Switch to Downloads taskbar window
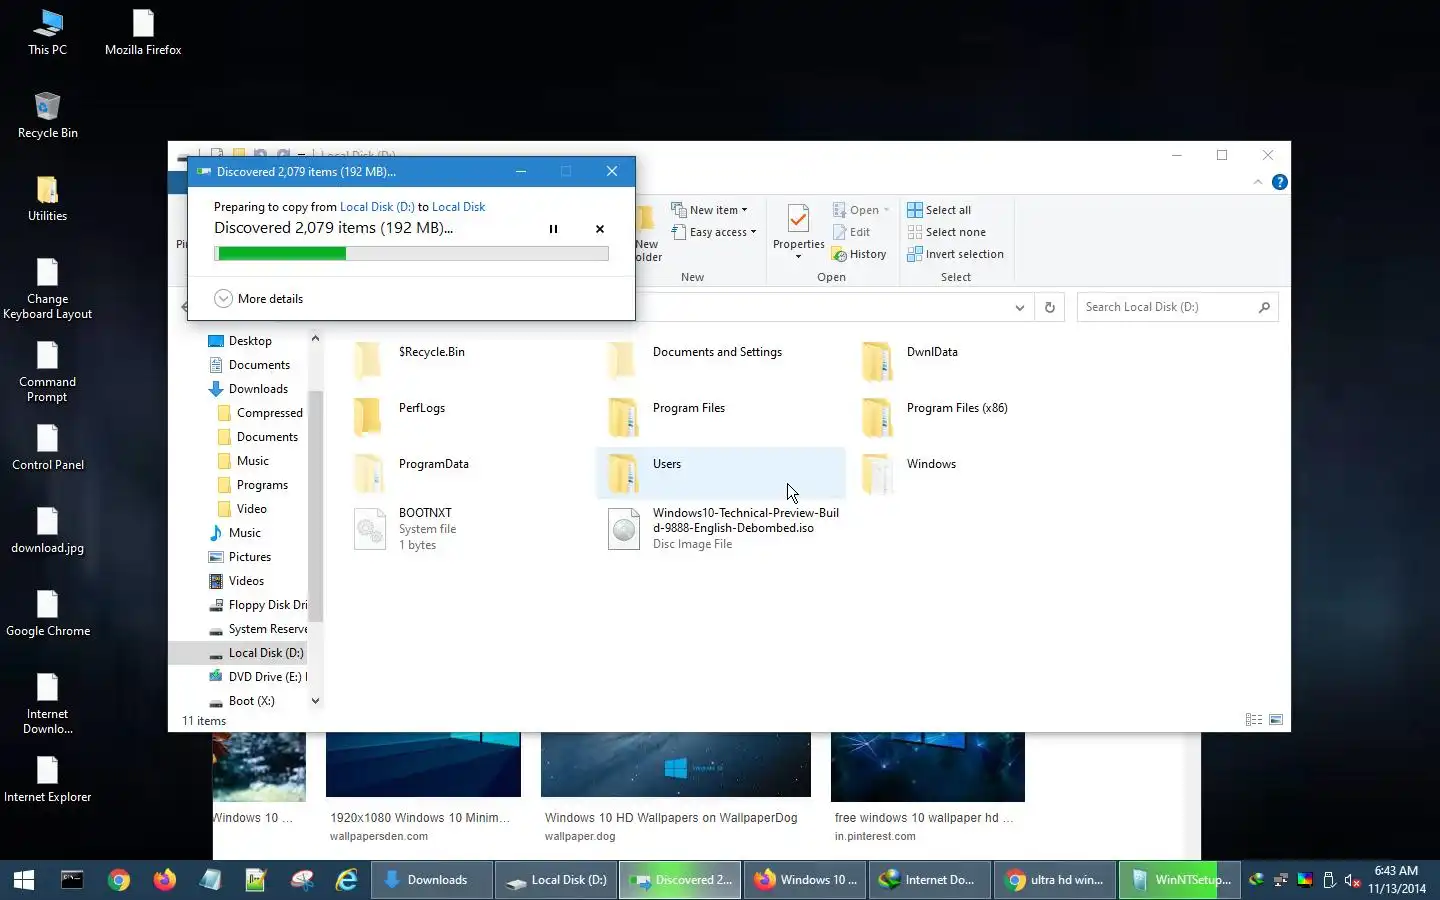The height and width of the screenshot is (900, 1440). click(432, 880)
